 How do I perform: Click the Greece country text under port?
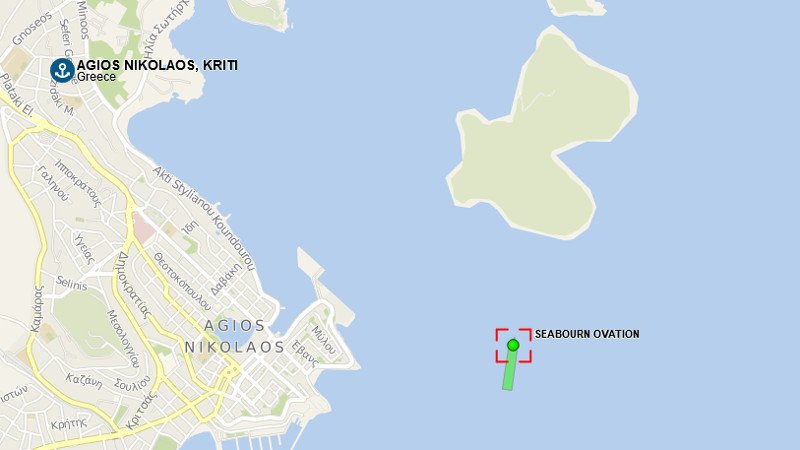pos(96,77)
